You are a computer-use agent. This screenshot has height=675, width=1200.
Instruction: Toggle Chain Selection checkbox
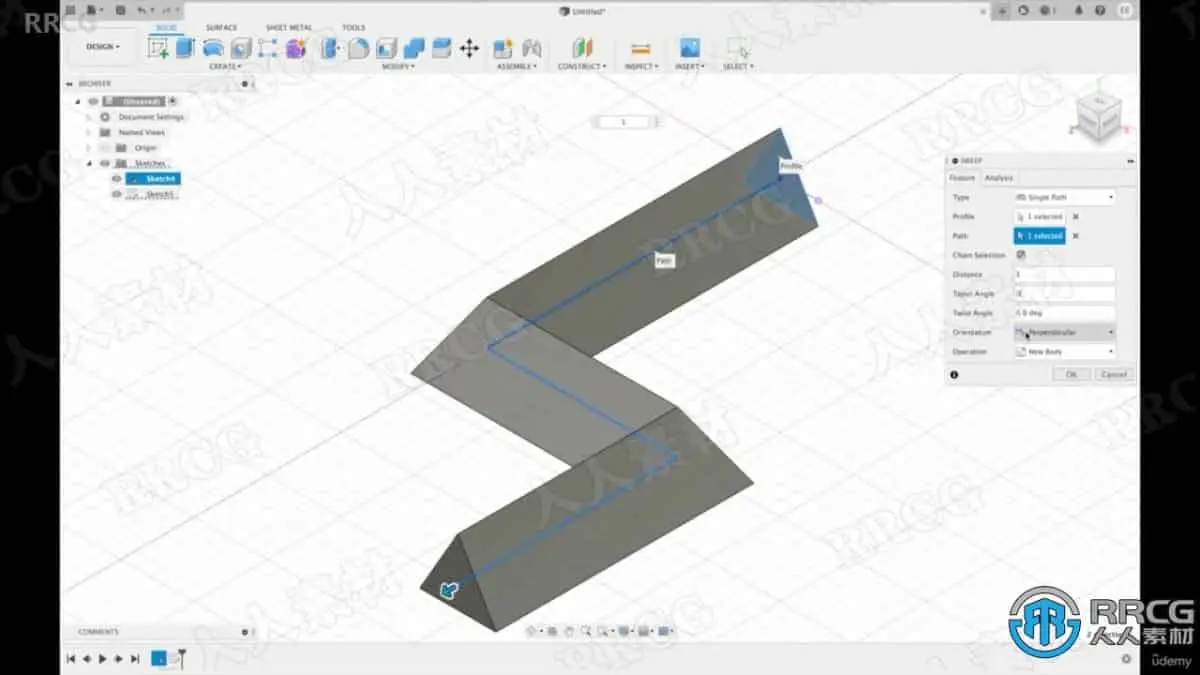tap(1020, 255)
